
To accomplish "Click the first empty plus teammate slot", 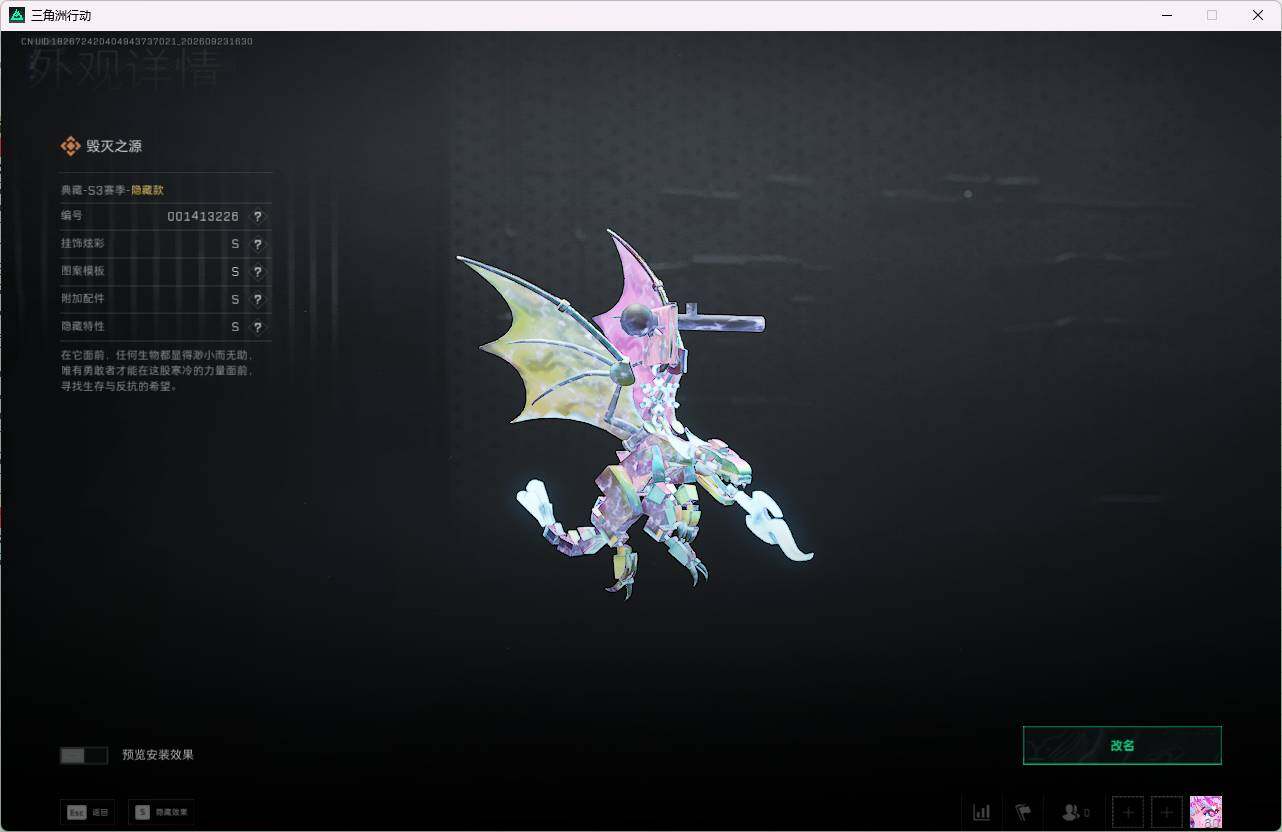I will tap(1128, 812).
